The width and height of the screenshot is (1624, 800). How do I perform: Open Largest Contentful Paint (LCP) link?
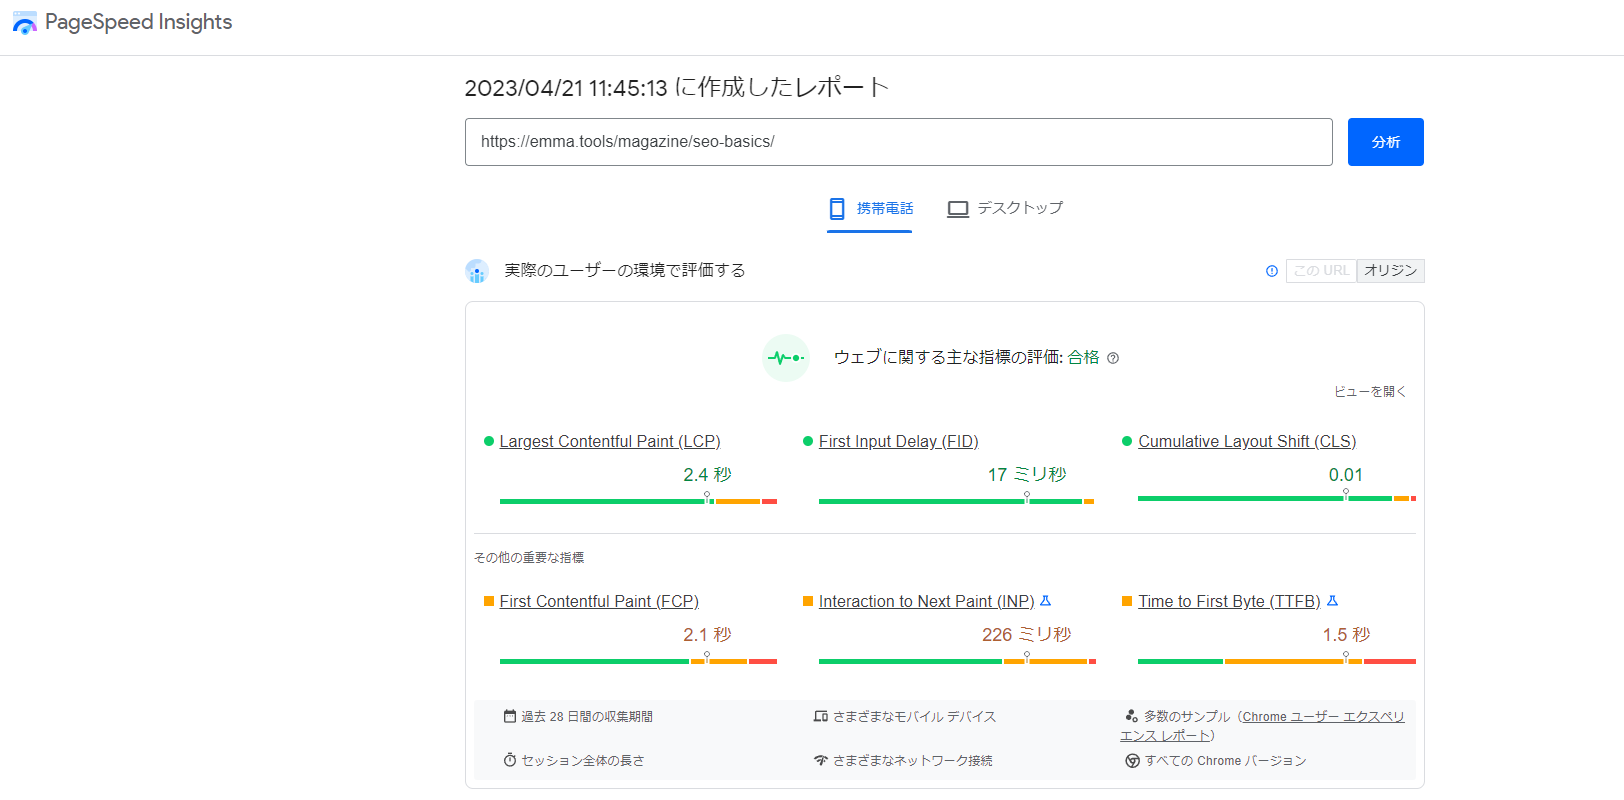(609, 442)
